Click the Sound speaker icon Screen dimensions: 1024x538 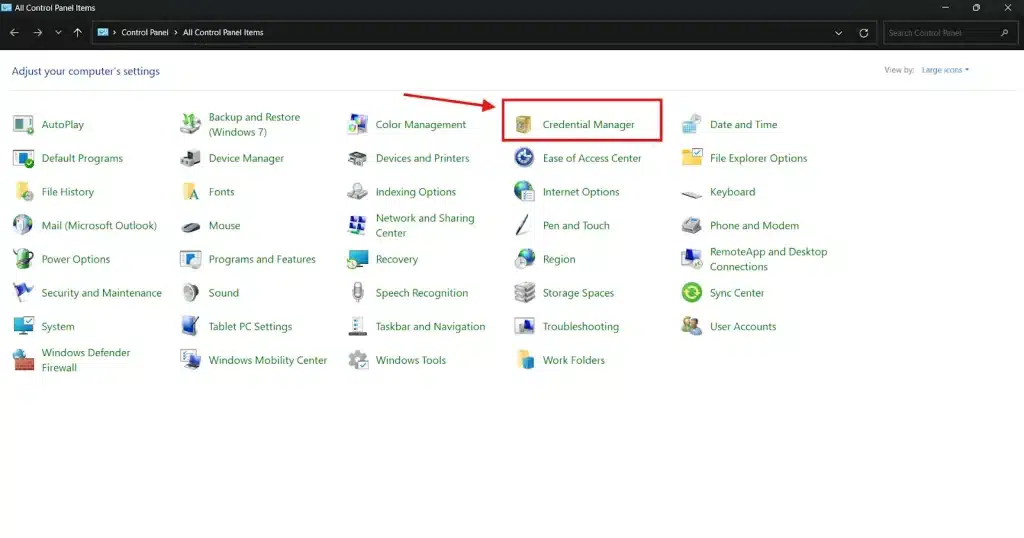(x=191, y=293)
